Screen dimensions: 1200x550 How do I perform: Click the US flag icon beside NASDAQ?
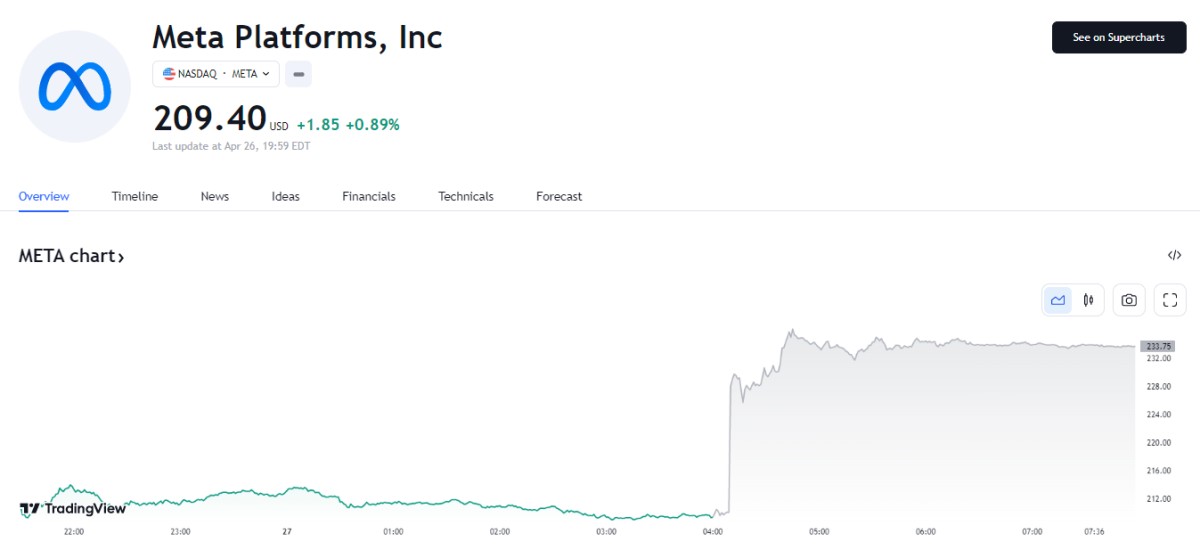169,74
